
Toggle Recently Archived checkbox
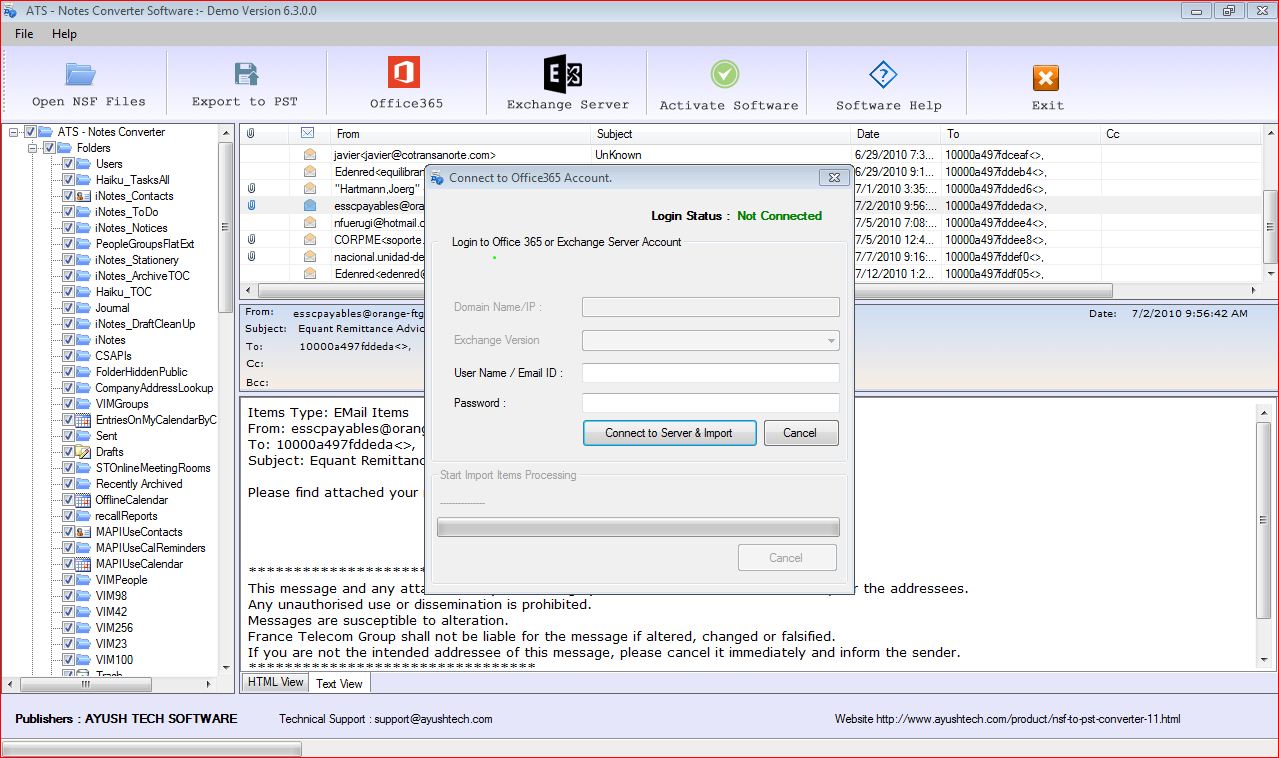68,484
